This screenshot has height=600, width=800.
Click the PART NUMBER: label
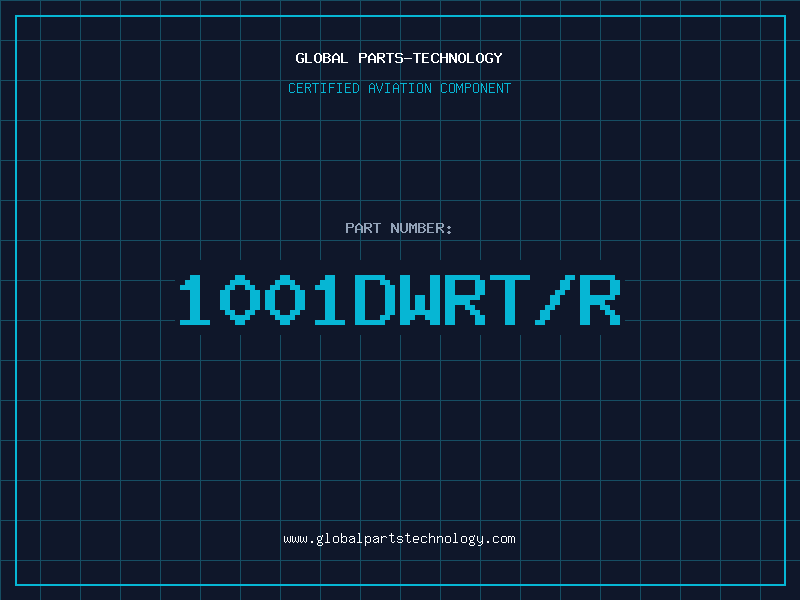coord(399,228)
